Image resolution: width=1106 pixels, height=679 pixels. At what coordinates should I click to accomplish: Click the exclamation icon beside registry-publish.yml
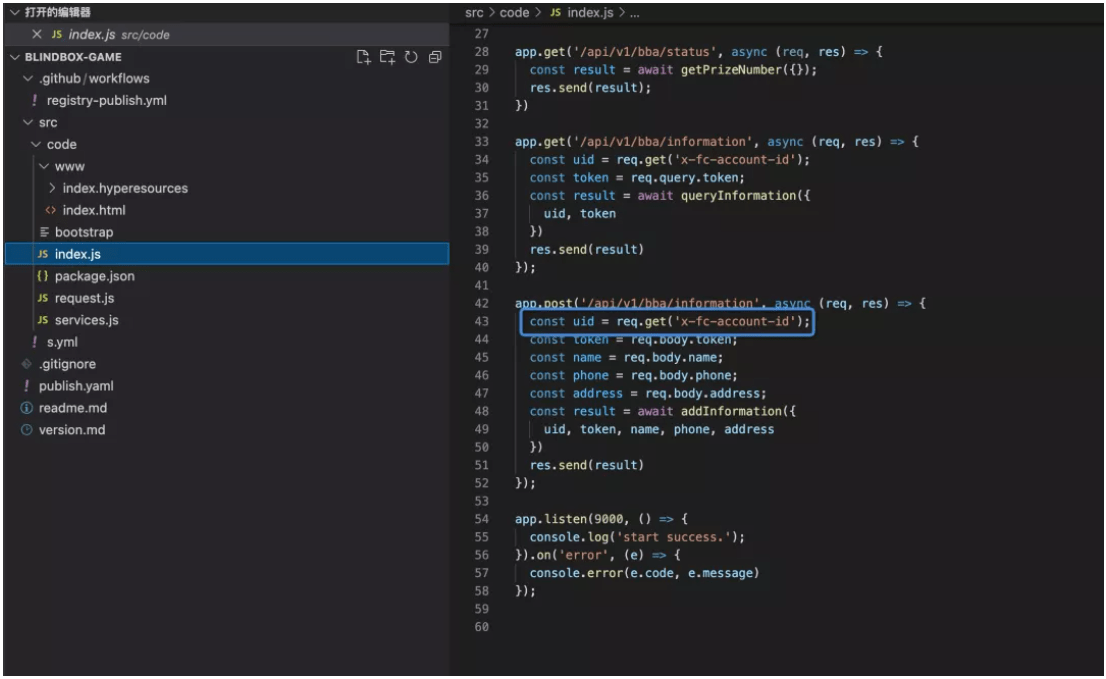(x=35, y=101)
